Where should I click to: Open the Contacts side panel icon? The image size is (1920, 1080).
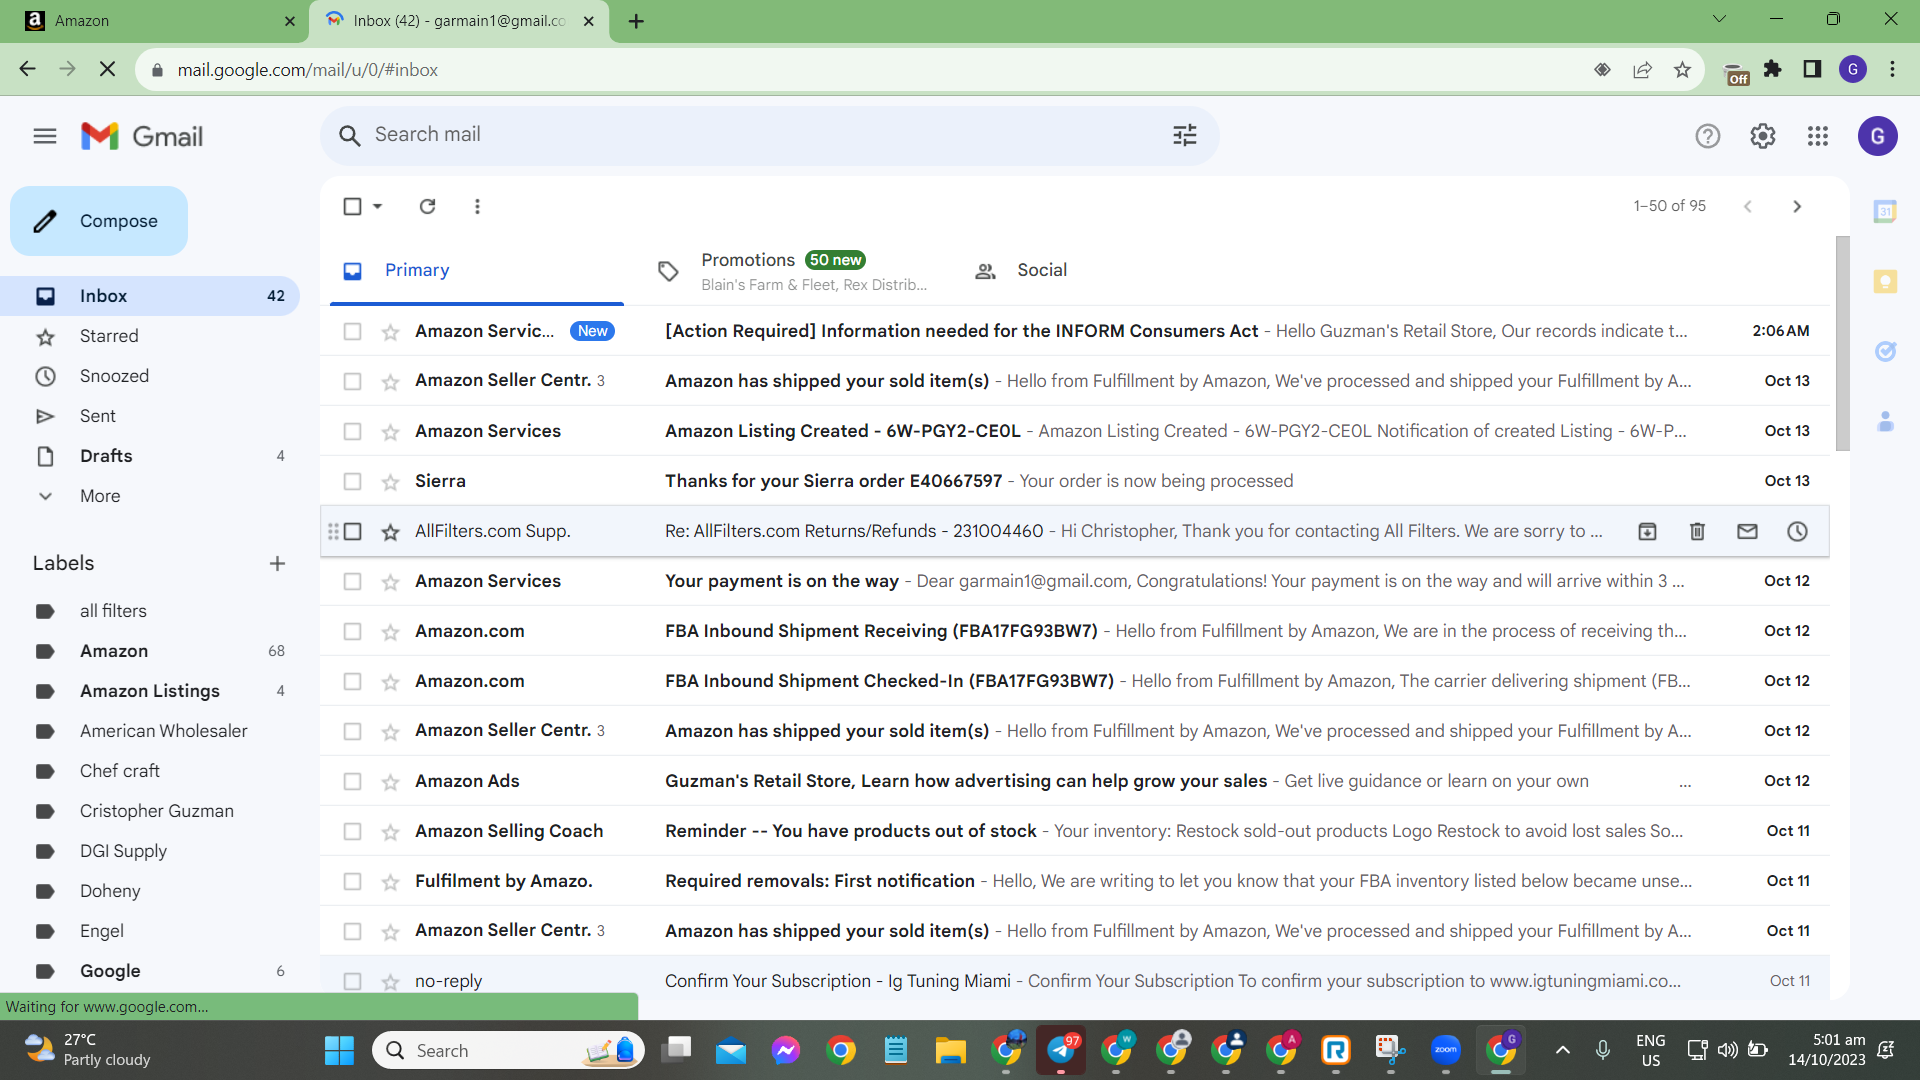tap(1885, 421)
